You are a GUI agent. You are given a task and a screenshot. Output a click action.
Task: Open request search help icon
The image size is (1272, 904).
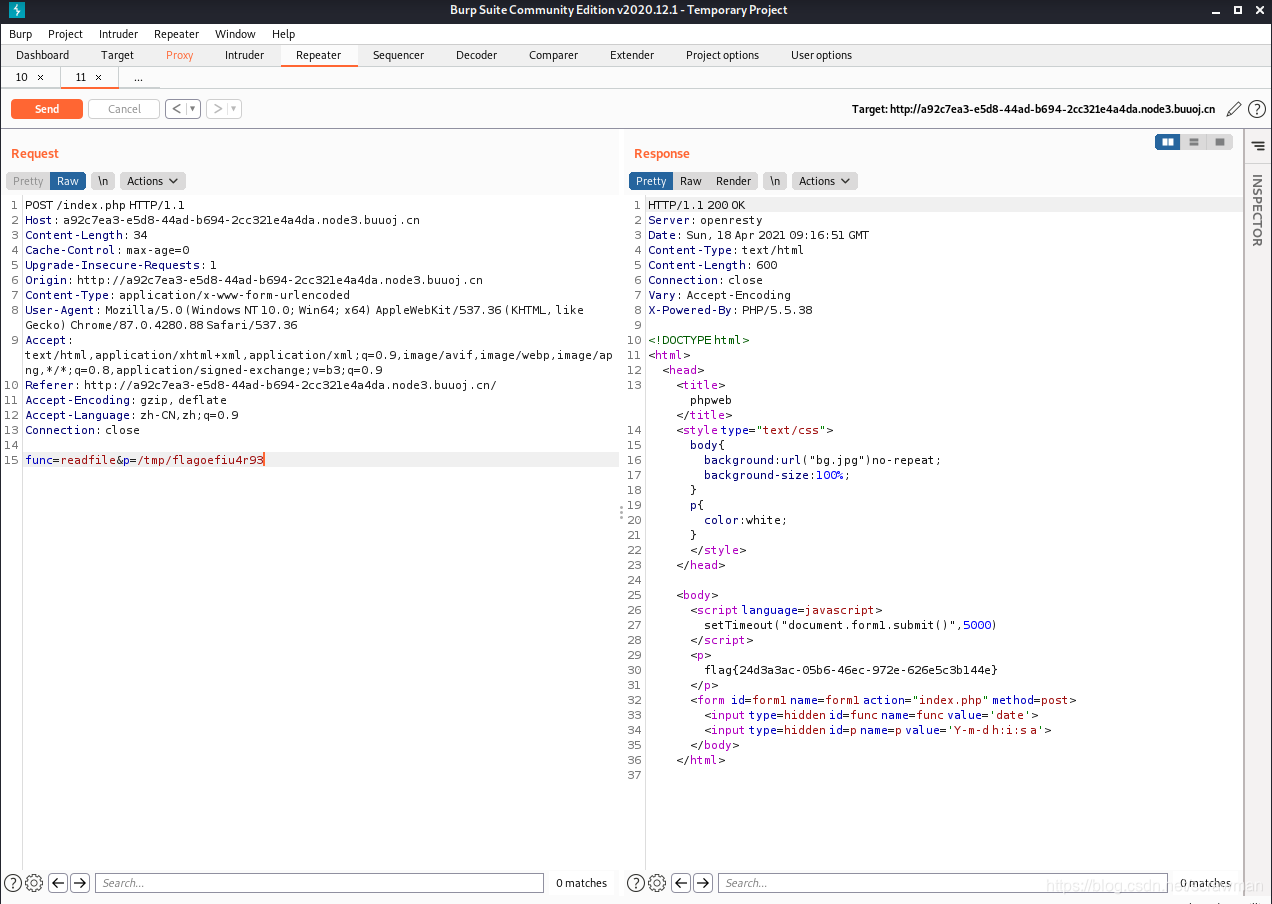[13, 883]
